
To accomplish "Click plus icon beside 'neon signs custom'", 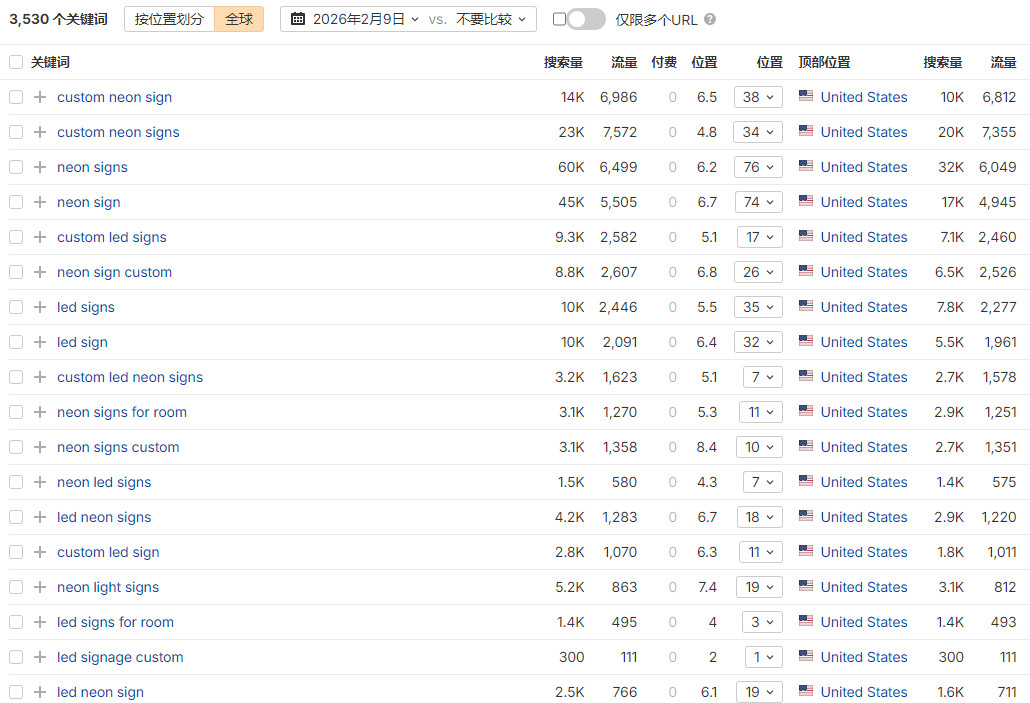I will point(40,447).
